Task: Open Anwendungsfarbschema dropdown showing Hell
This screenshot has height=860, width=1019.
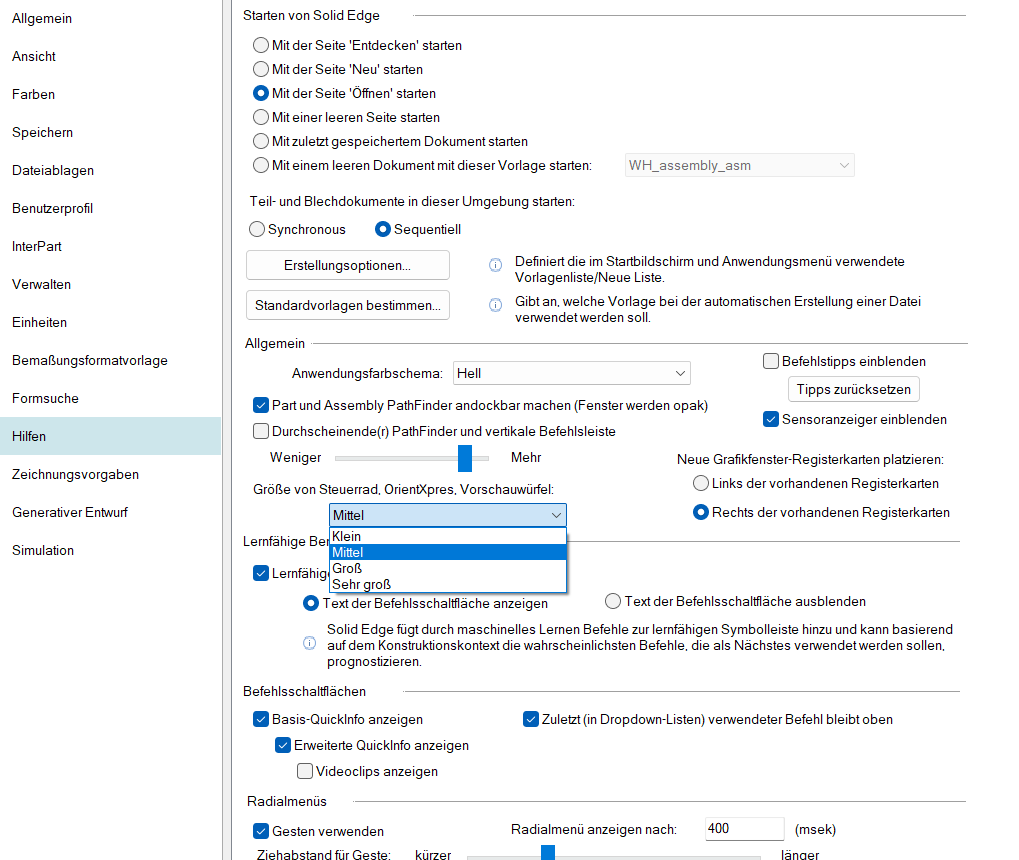Action: (571, 373)
